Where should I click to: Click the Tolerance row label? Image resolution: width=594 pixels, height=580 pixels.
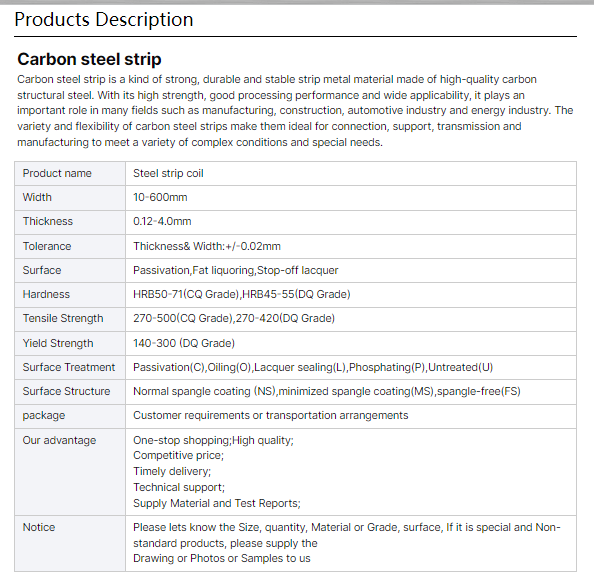(x=47, y=246)
